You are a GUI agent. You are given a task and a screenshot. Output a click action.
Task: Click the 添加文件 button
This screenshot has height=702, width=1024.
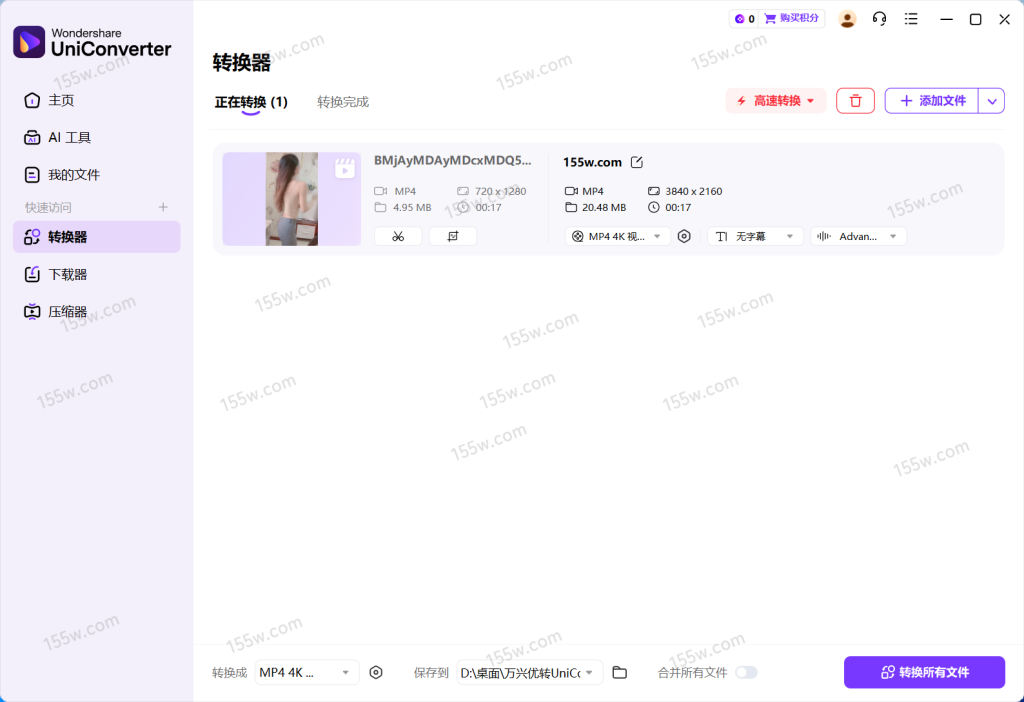click(x=931, y=101)
